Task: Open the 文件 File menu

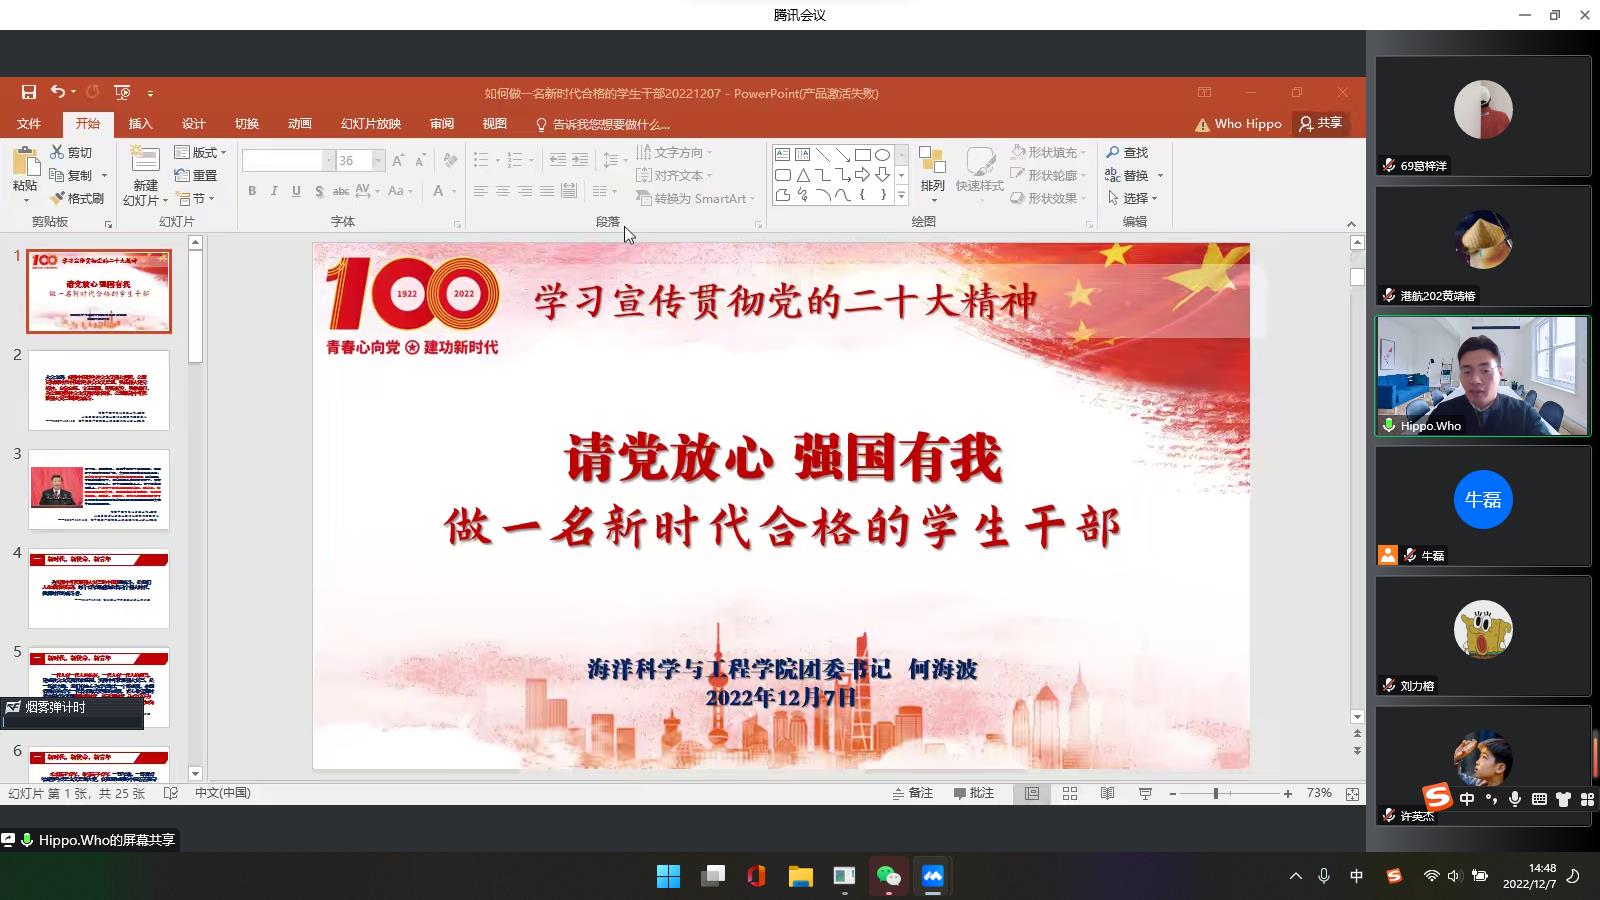Action: pos(29,124)
